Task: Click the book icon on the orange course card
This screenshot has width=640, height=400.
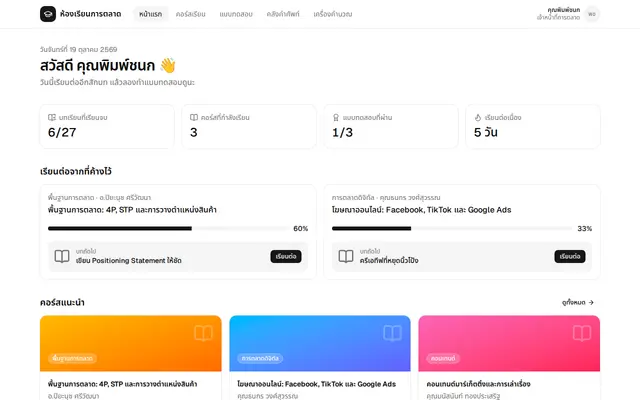Action: point(203,333)
